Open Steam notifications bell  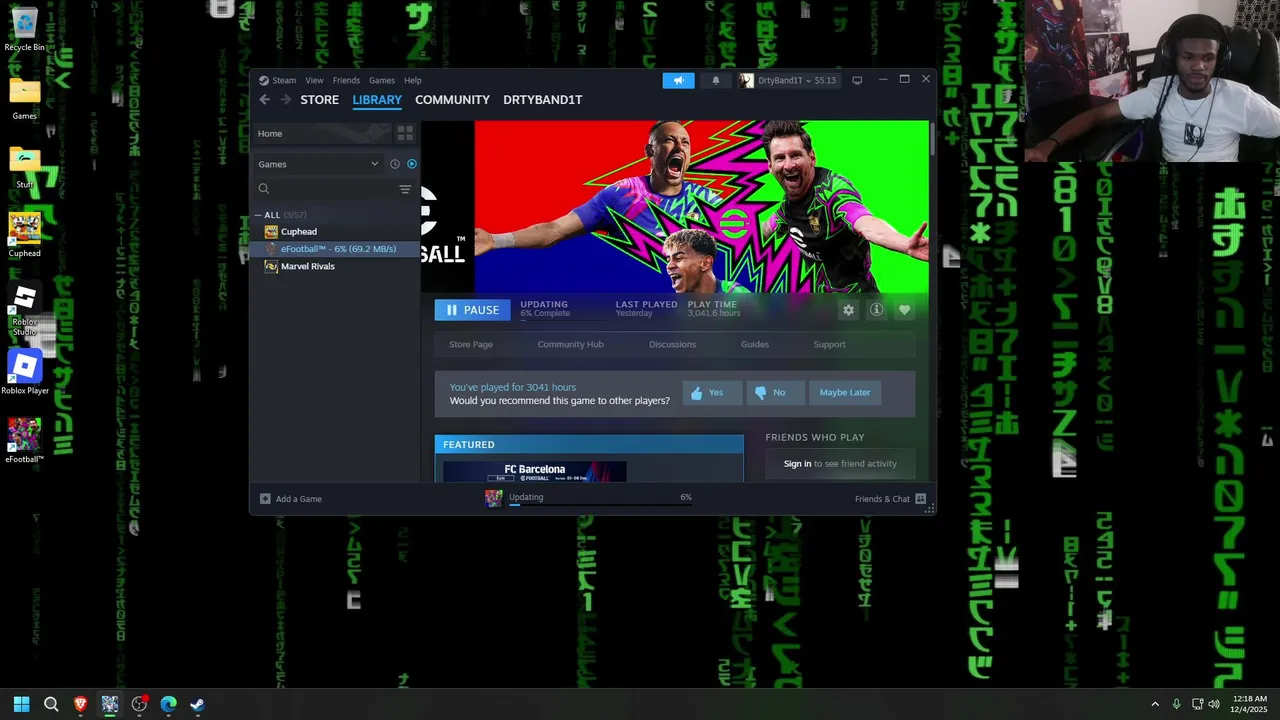[715, 80]
